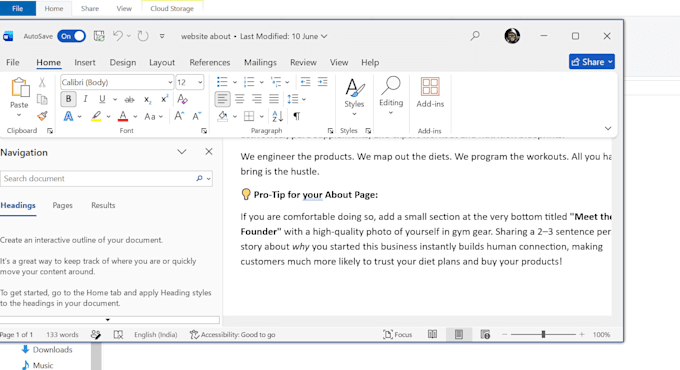
Task: Click the Shading paint bucket icon
Action: point(223,116)
